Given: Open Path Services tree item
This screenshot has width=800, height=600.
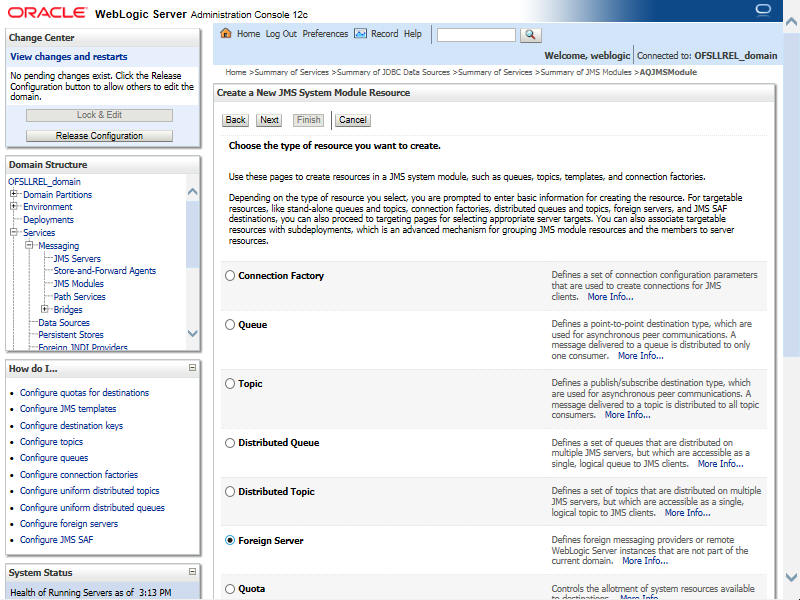Looking at the screenshot, I should 80,297.
